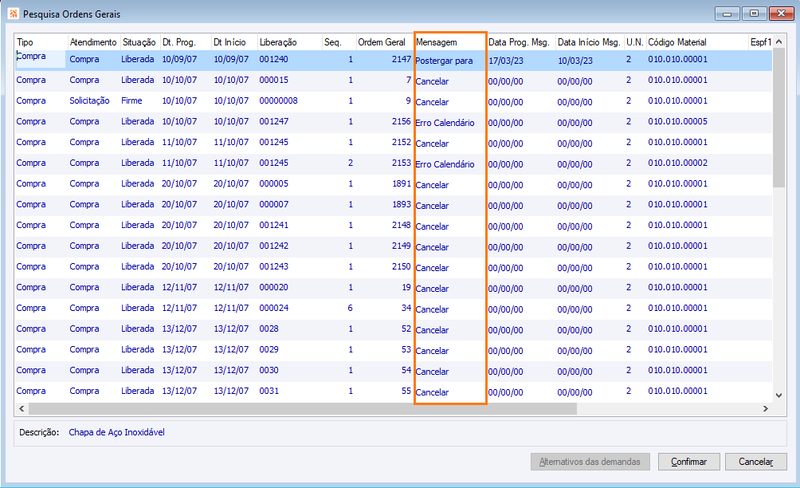The image size is (800, 488).
Task: Maximize the Pesquisa Ordens Gerais window
Action: 754,13
